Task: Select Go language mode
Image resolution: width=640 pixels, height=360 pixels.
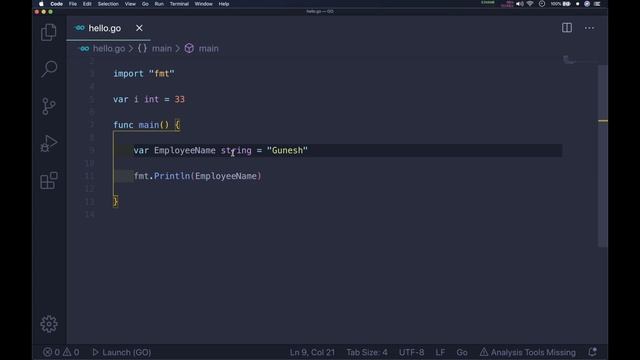Action: click(462, 352)
